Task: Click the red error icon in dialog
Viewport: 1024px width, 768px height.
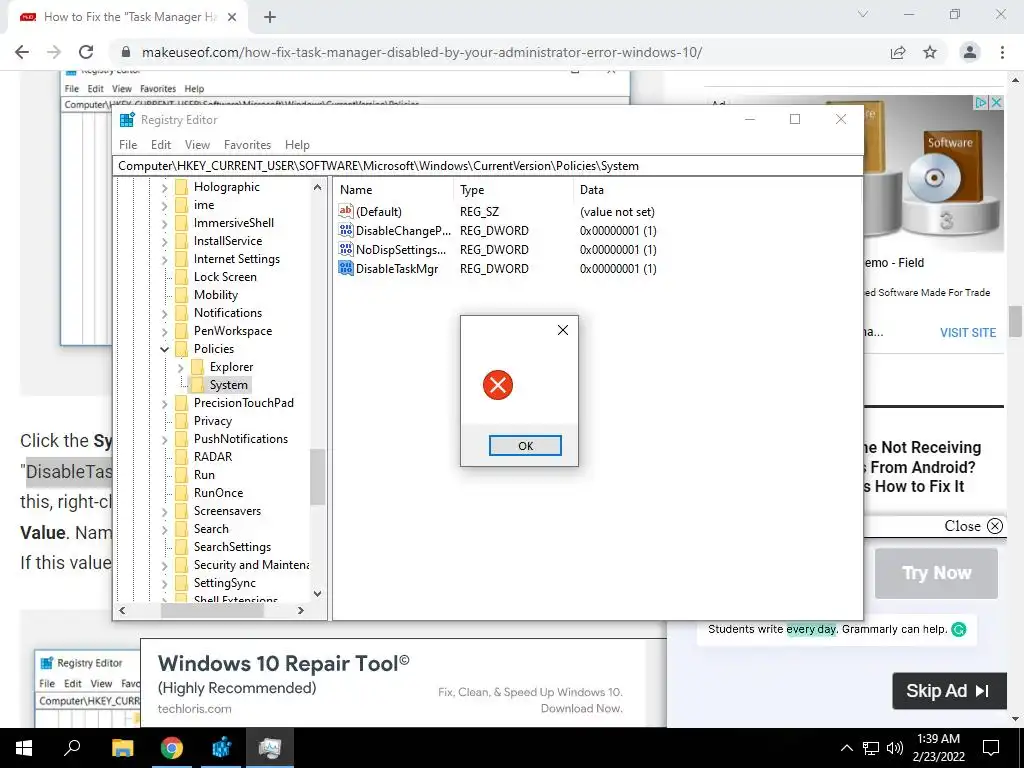Action: 498,385
